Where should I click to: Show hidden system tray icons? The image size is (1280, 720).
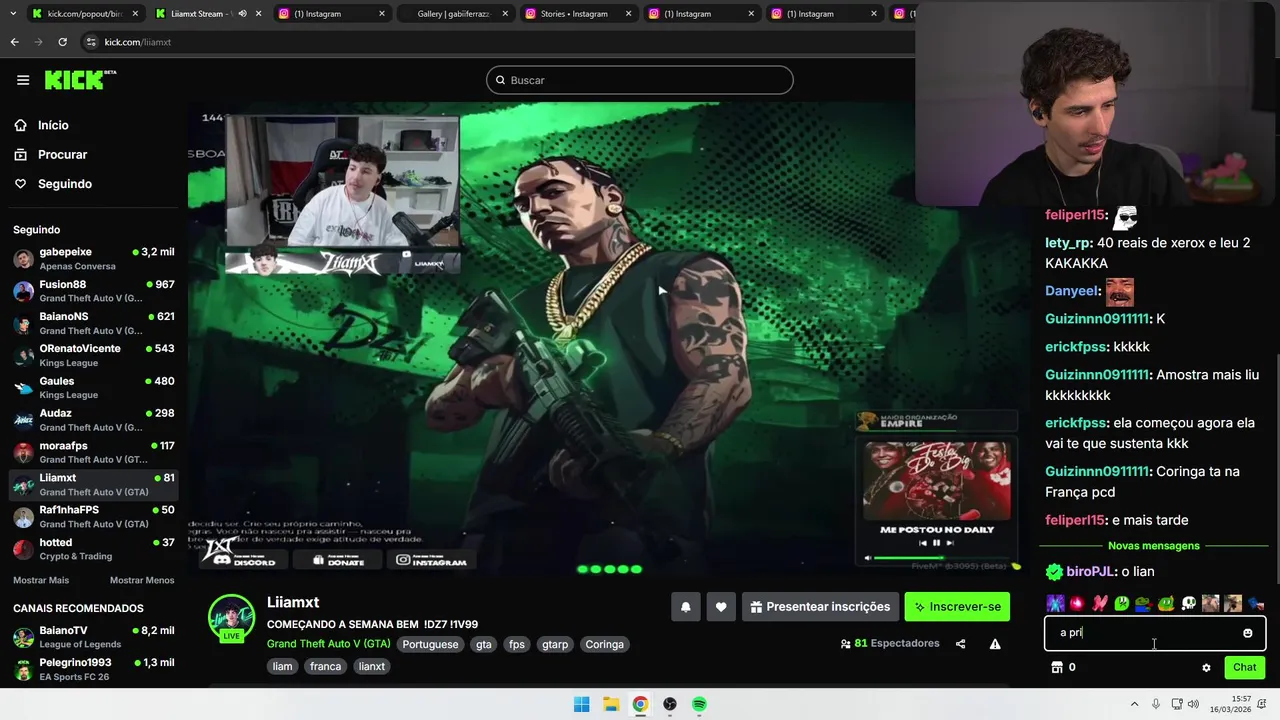click(x=1134, y=704)
